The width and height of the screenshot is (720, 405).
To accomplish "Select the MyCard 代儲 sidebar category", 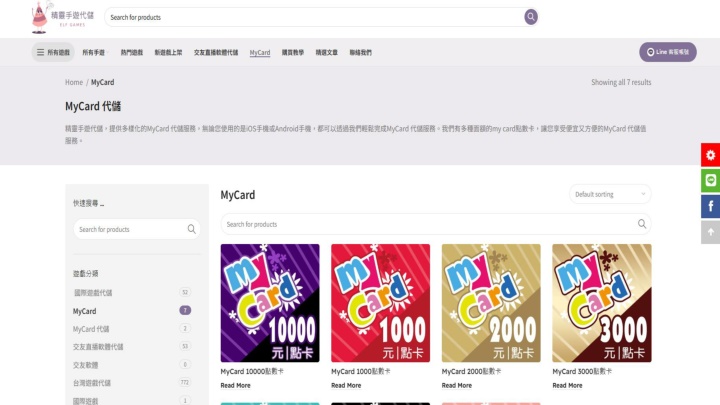I will (x=91, y=329).
